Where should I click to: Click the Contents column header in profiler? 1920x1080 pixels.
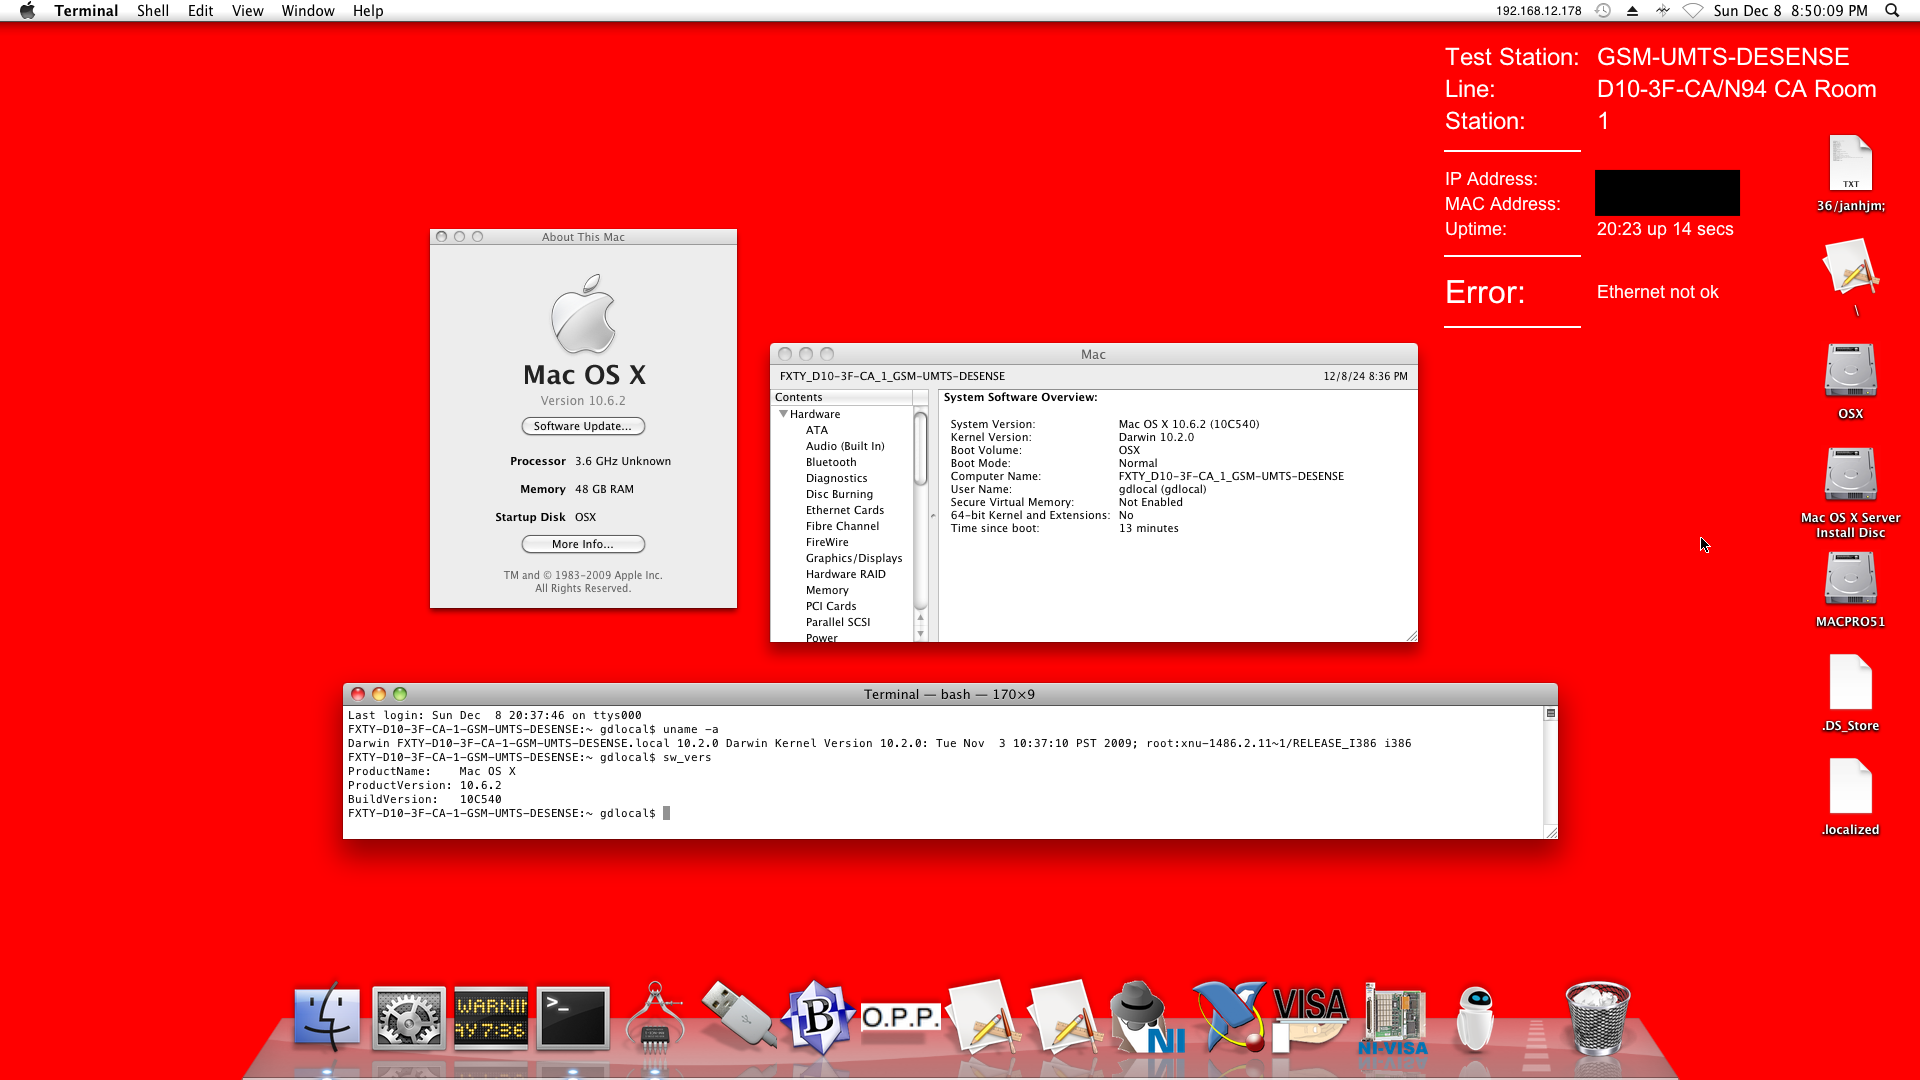[x=843, y=397]
